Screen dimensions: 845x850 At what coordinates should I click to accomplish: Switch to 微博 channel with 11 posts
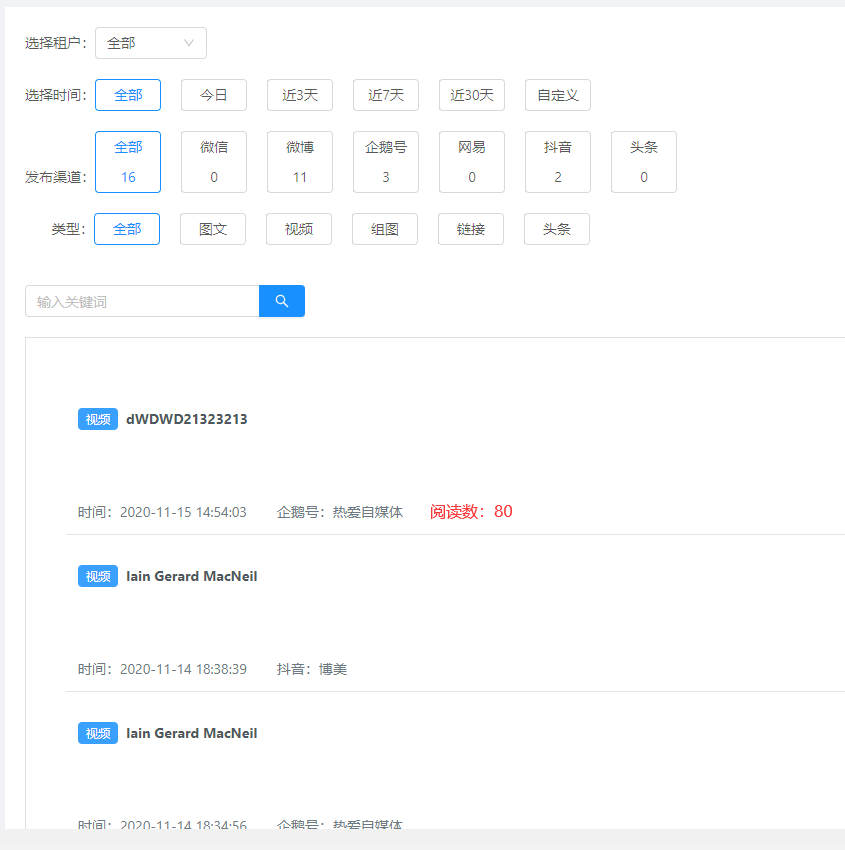299,161
